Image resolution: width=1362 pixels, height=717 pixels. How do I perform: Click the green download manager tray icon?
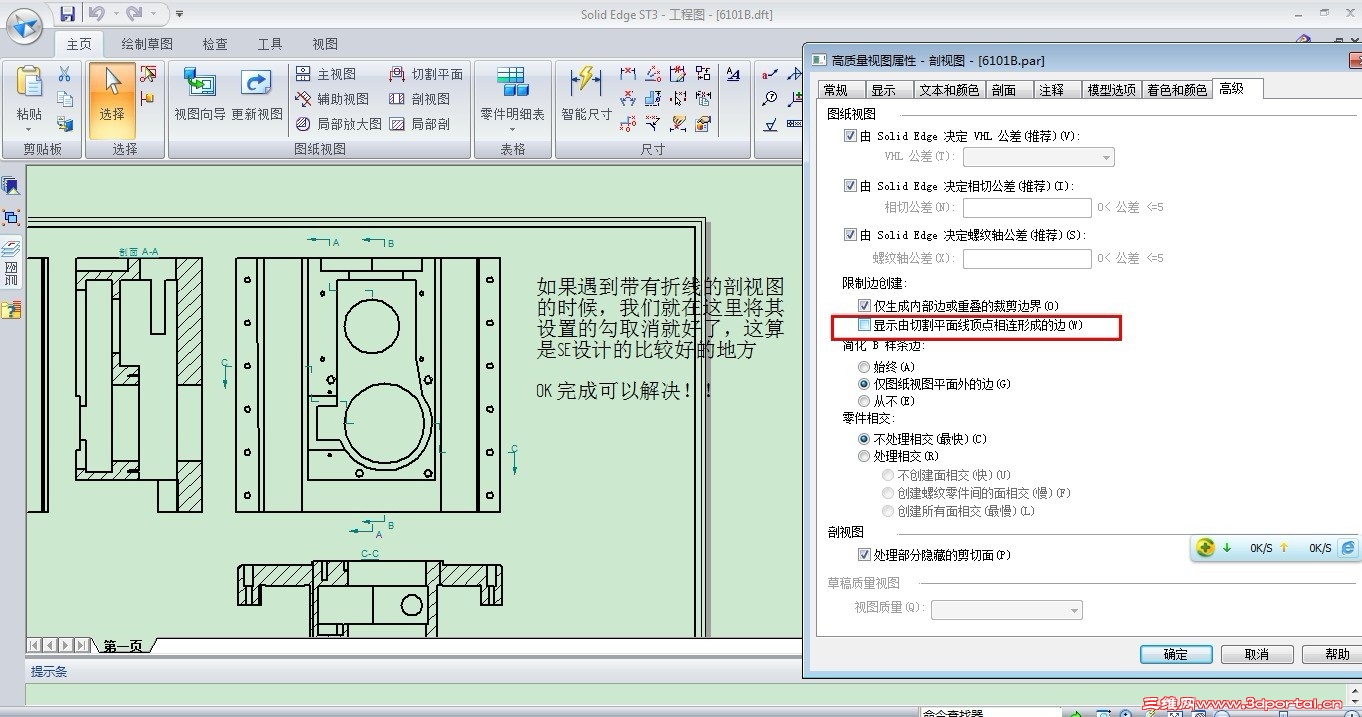1205,547
